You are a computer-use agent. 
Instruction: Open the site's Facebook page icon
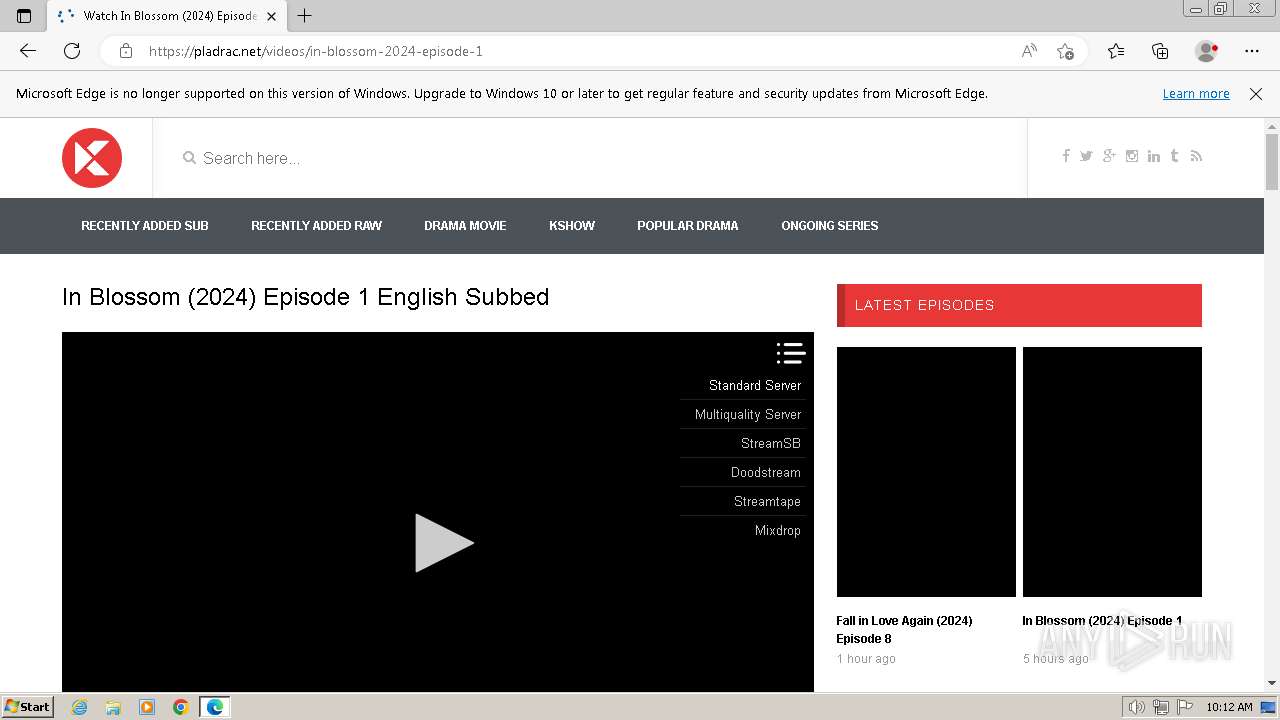[1066, 156]
